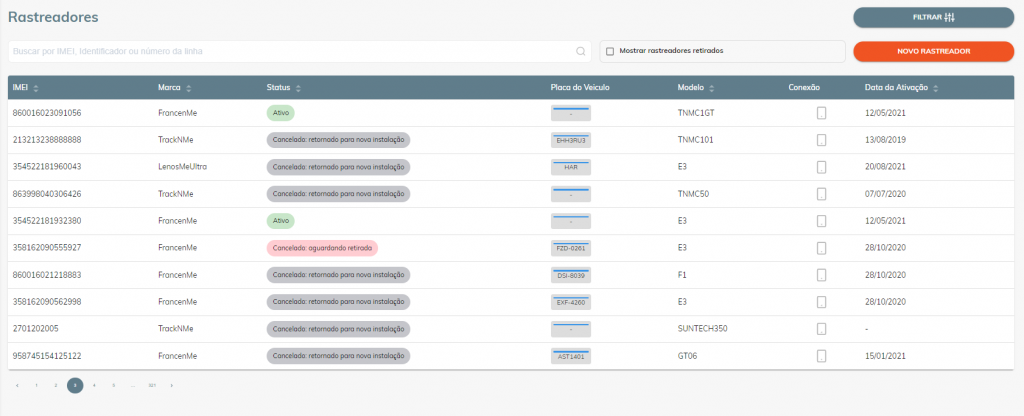The height and width of the screenshot is (416, 1024).
Task: Go to page 1
Action: click(37, 385)
